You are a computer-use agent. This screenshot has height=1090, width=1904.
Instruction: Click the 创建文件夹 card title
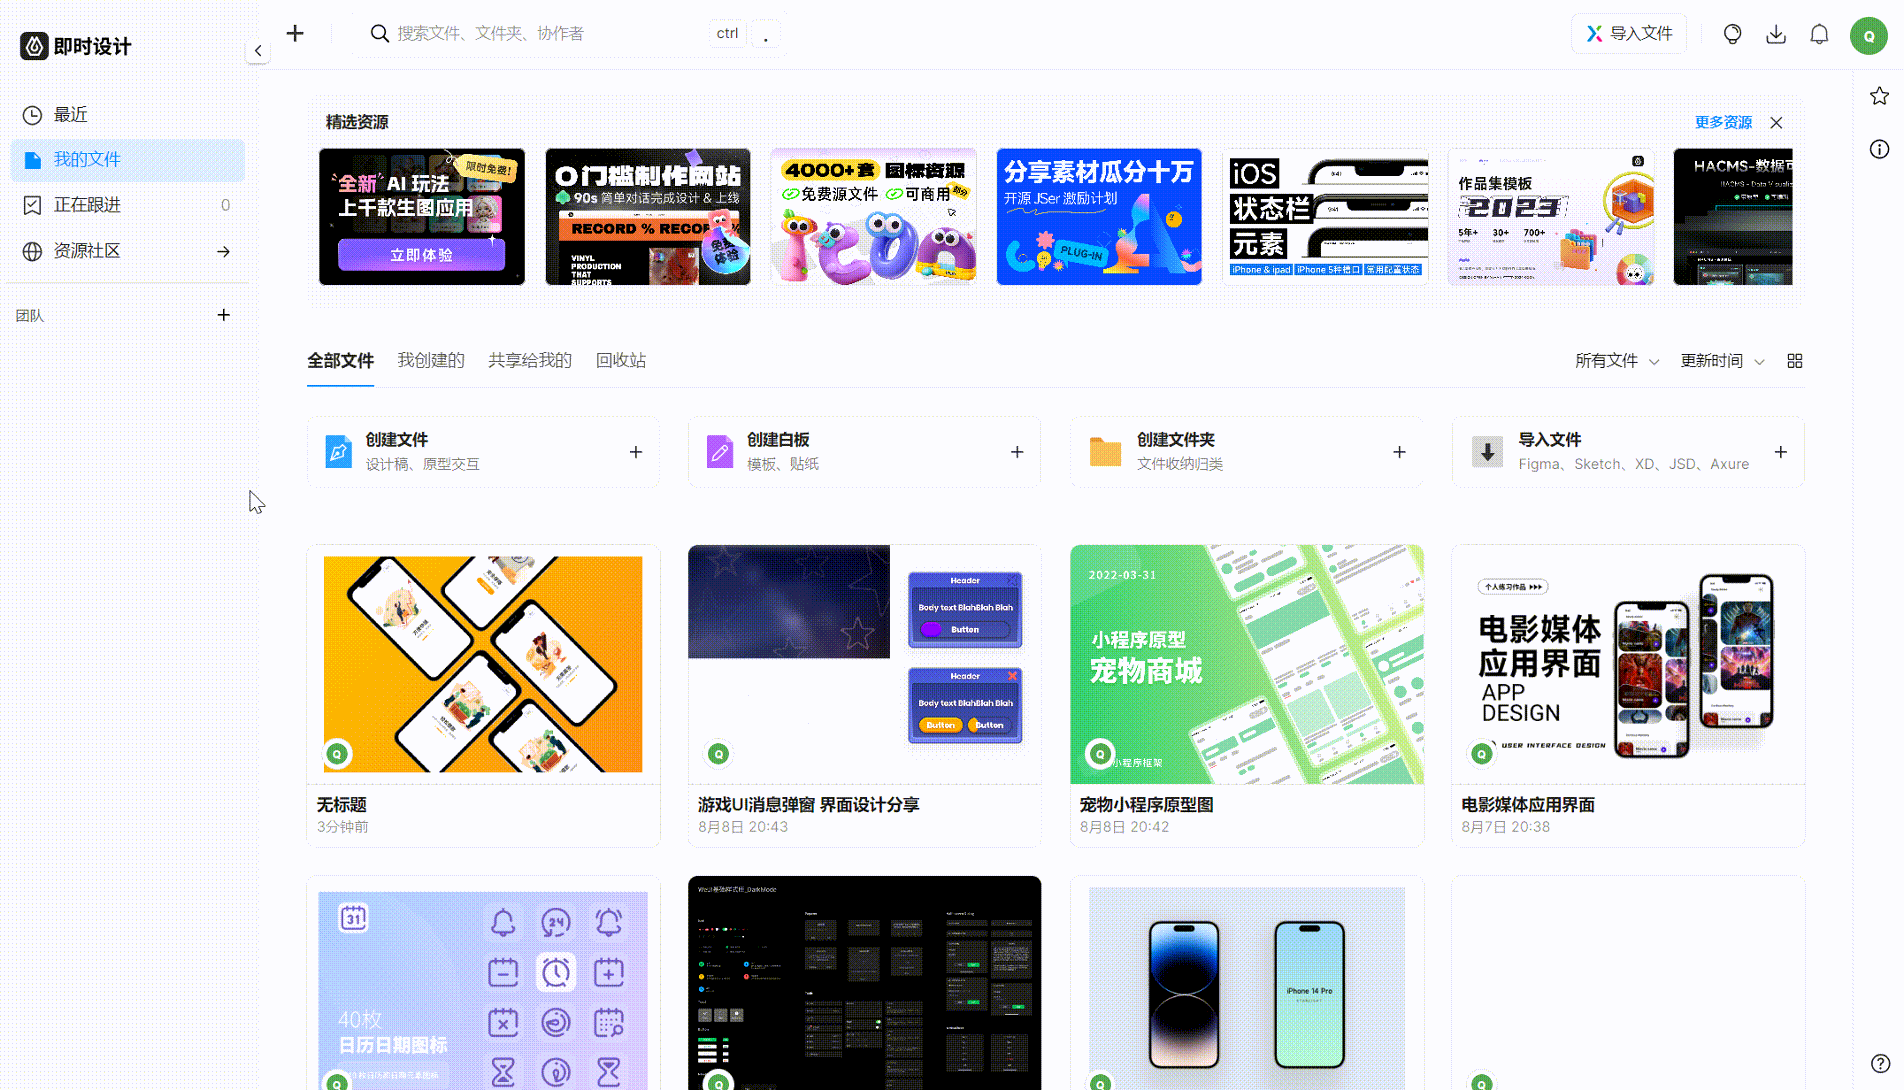[1176, 440]
